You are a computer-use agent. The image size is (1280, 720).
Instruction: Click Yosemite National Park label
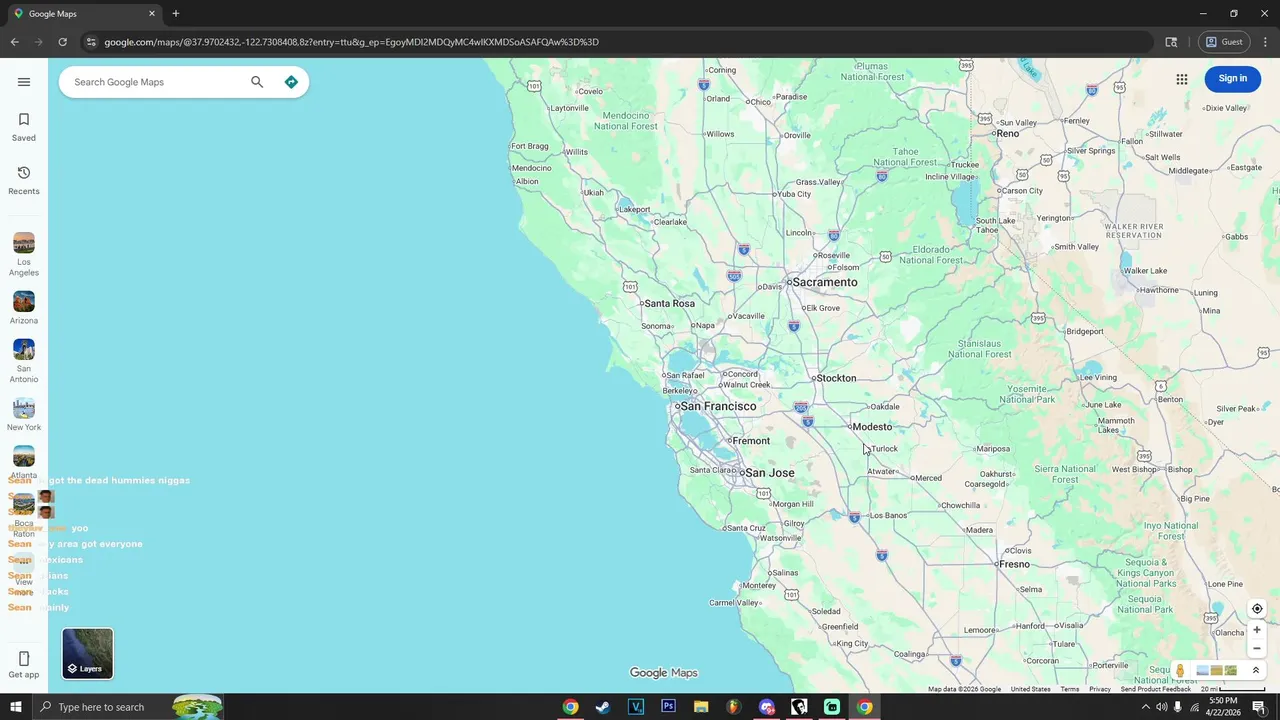click(x=1027, y=394)
